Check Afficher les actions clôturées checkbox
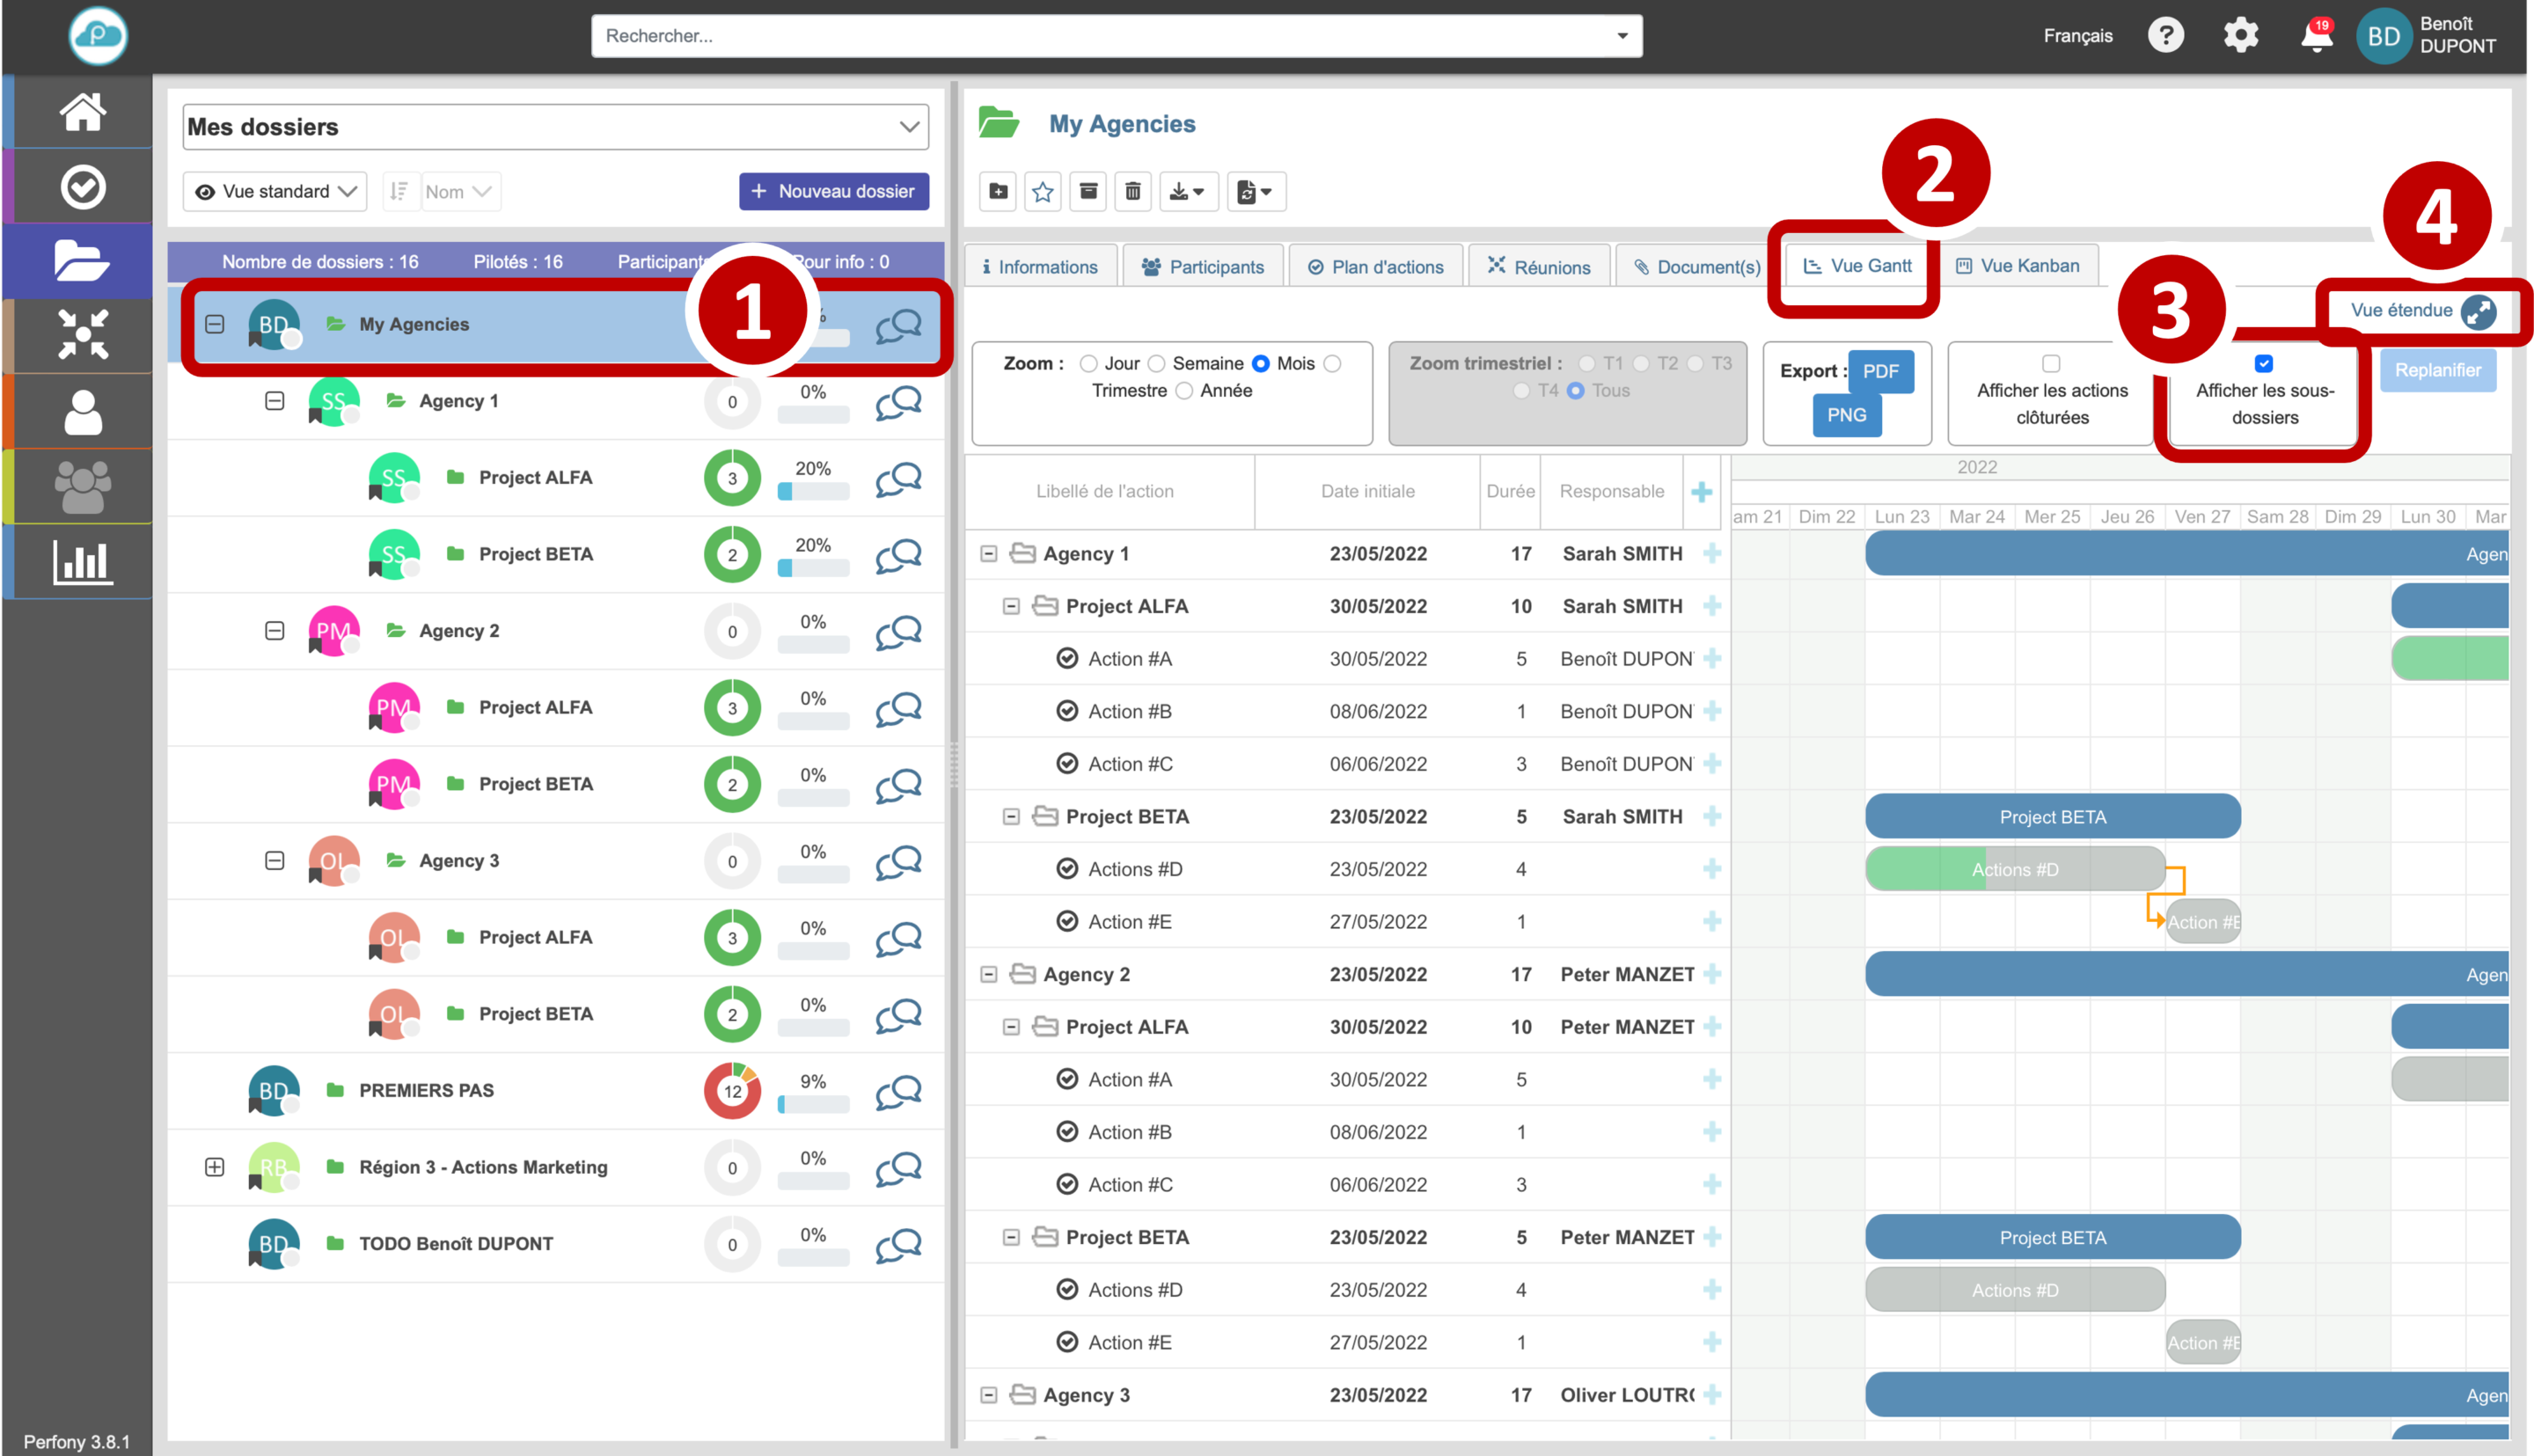The height and width of the screenshot is (1456, 2534). click(x=2051, y=364)
